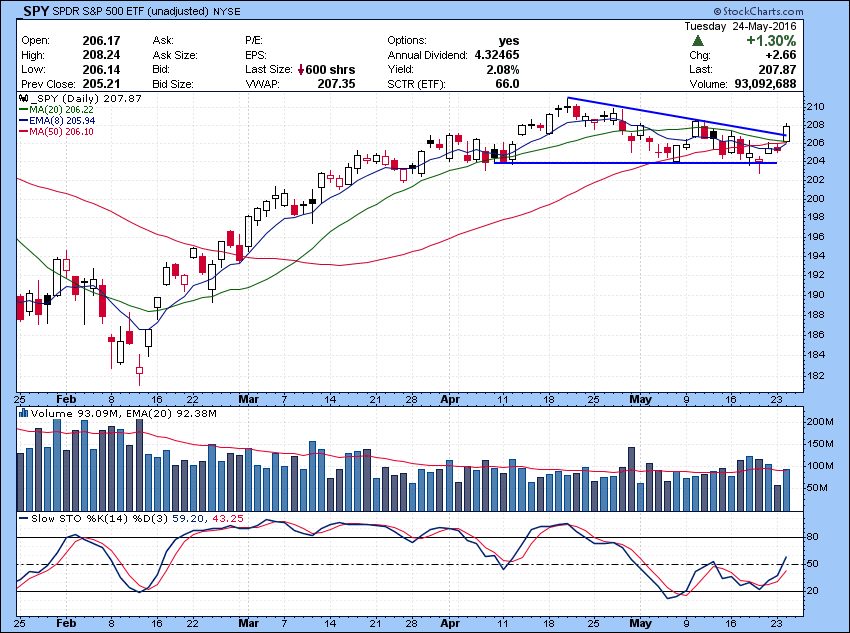
Task: Click the latest white candlestick for May 24
Action: click(787, 133)
